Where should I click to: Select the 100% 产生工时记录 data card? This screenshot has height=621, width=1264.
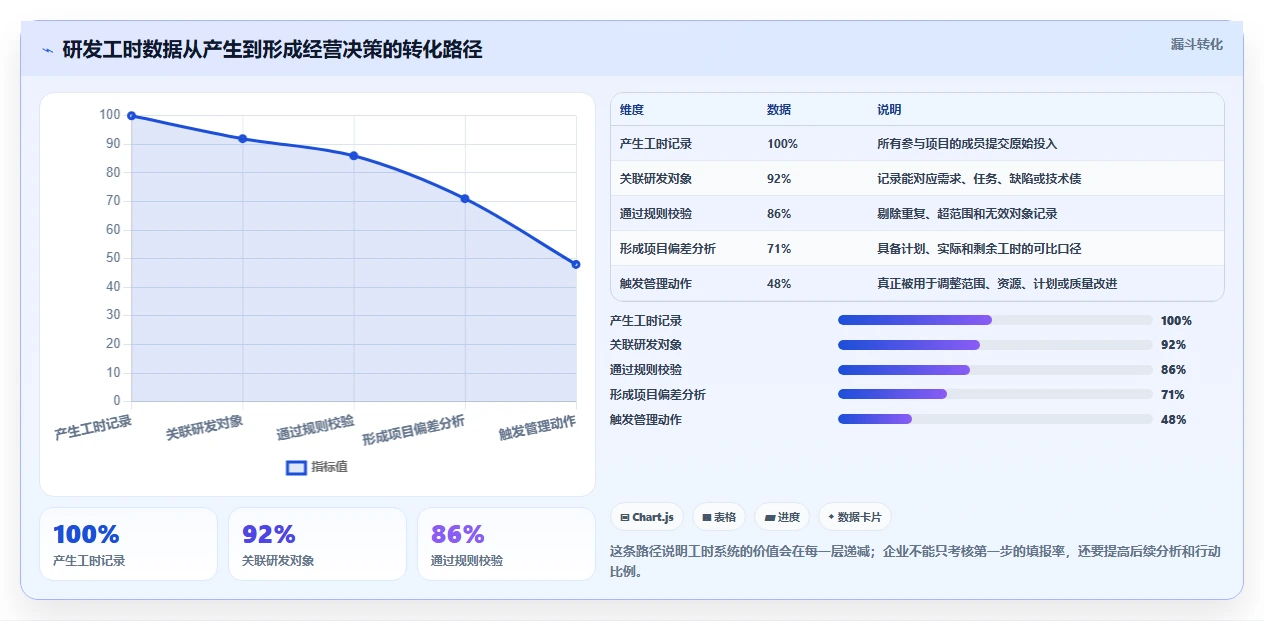click(128, 544)
